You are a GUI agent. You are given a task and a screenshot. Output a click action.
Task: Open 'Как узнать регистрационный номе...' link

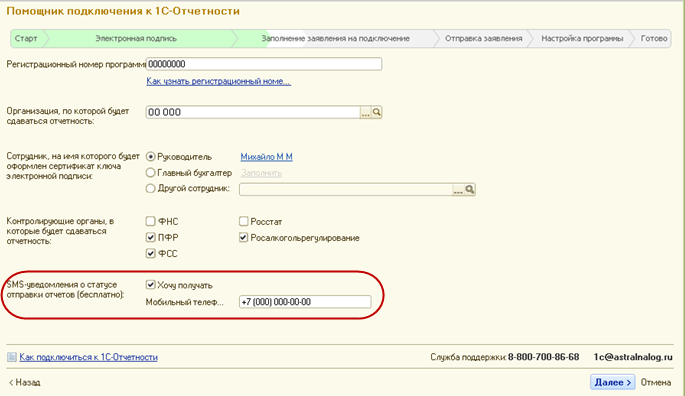[x=218, y=81]
